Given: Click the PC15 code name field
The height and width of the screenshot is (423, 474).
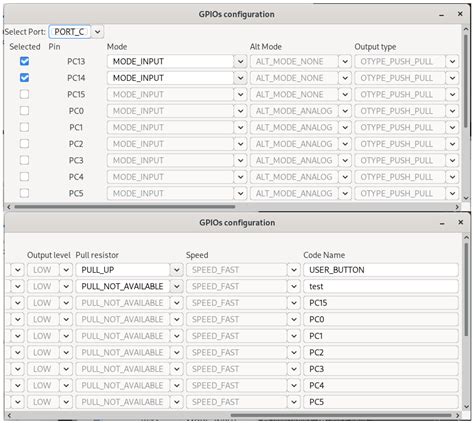Looking at the screenshot, I should [x=381, y=303].
